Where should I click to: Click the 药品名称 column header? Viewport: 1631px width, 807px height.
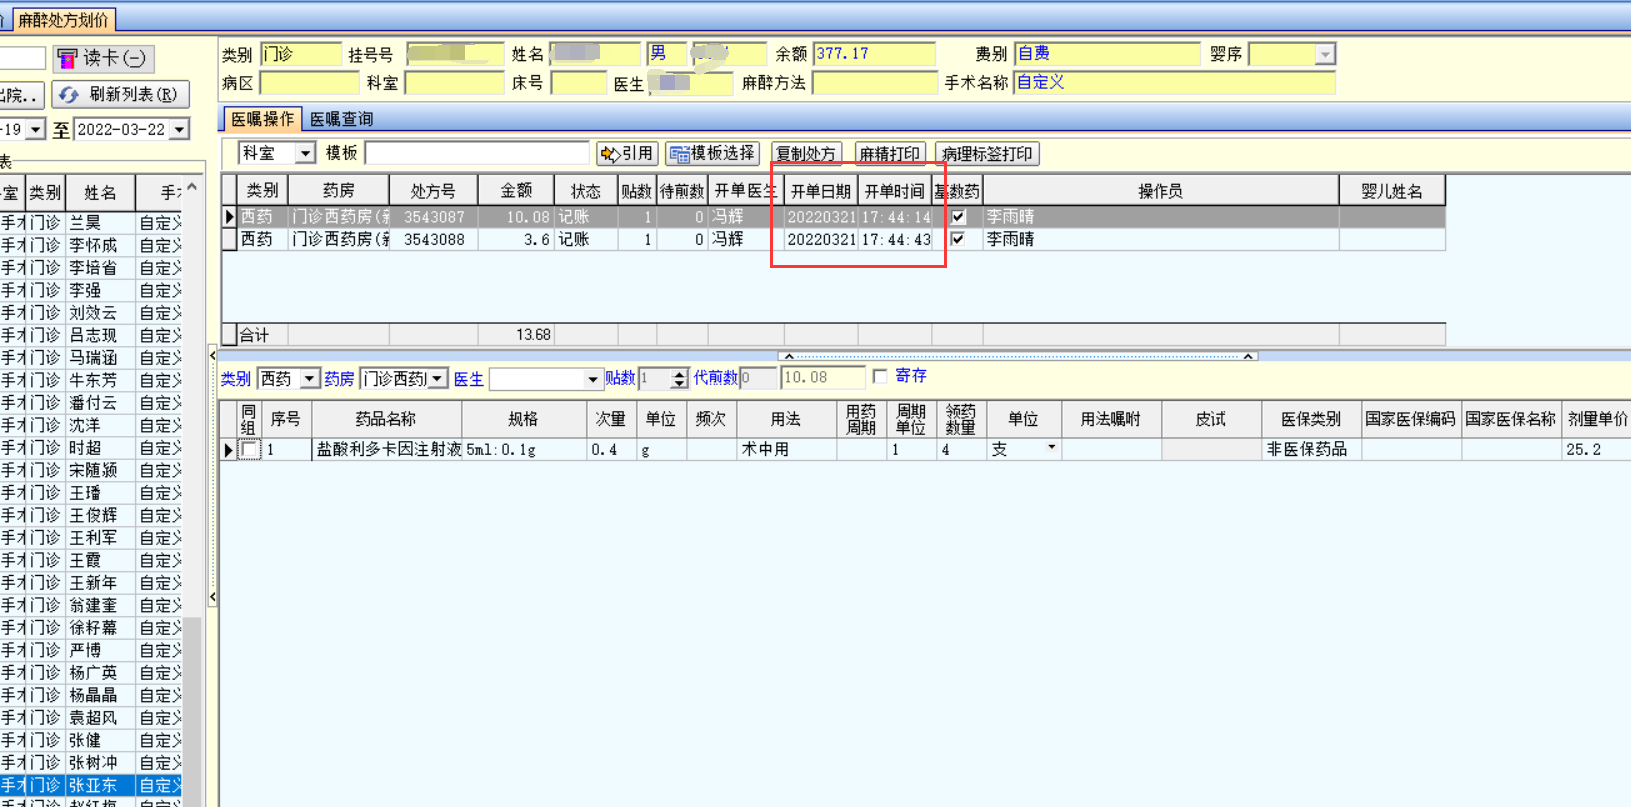(x=386, y=419)
